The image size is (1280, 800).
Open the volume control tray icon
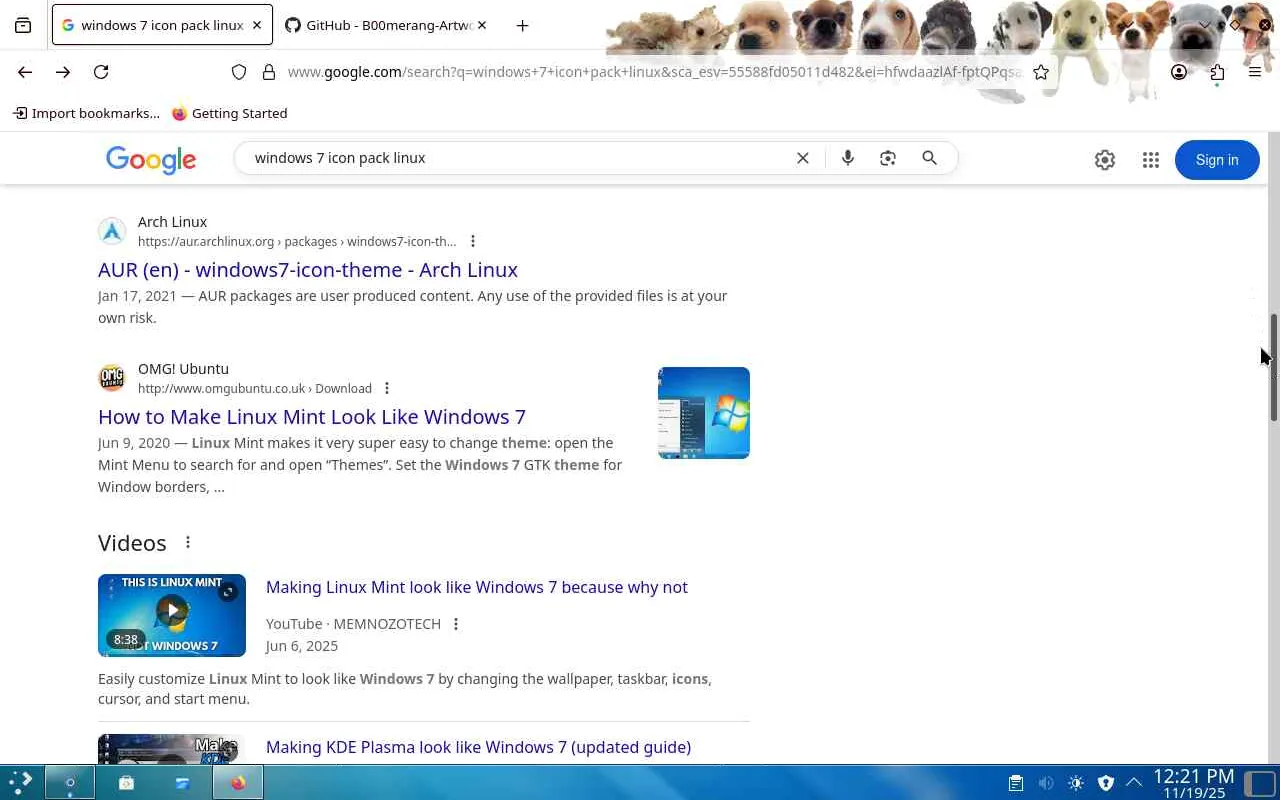click(x=1046, y=783)
